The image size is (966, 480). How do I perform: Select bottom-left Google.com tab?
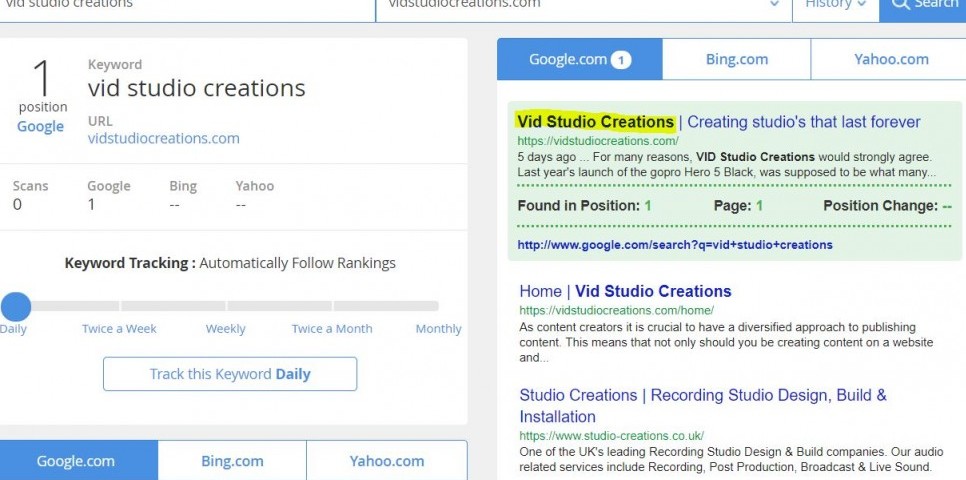click(x=79, y=460)
